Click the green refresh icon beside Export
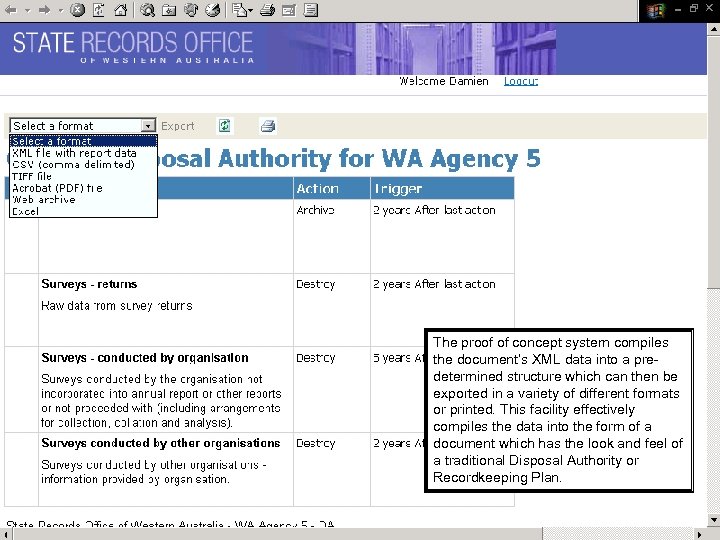 (225, 126)
